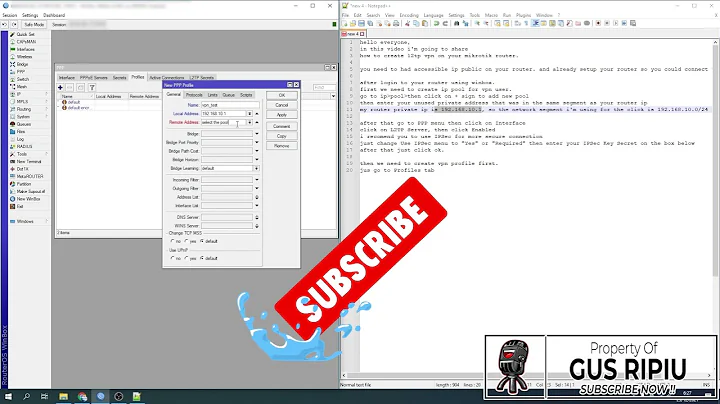Click Notepad++ vertical scrollbar

[715, 161]
